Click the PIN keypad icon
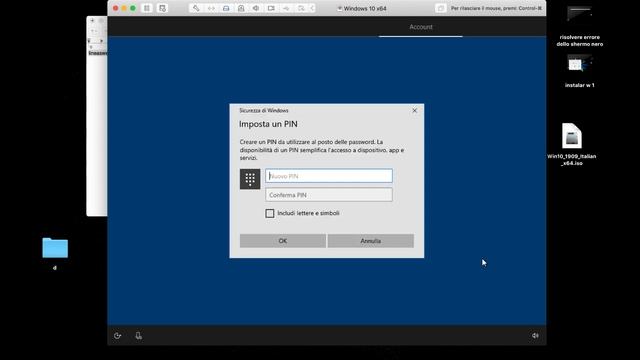This screenshot has width=640, height=360. [x=250, y=179]
